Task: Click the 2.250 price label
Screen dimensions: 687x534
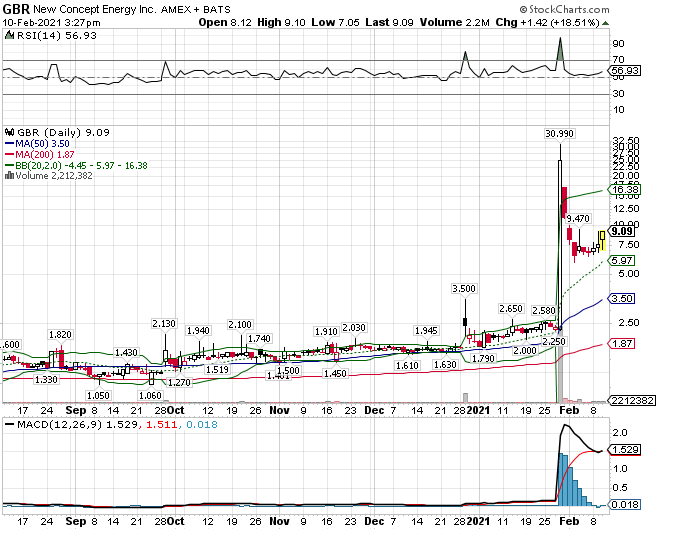Action: pyautogui.click(x=554, y=341)
